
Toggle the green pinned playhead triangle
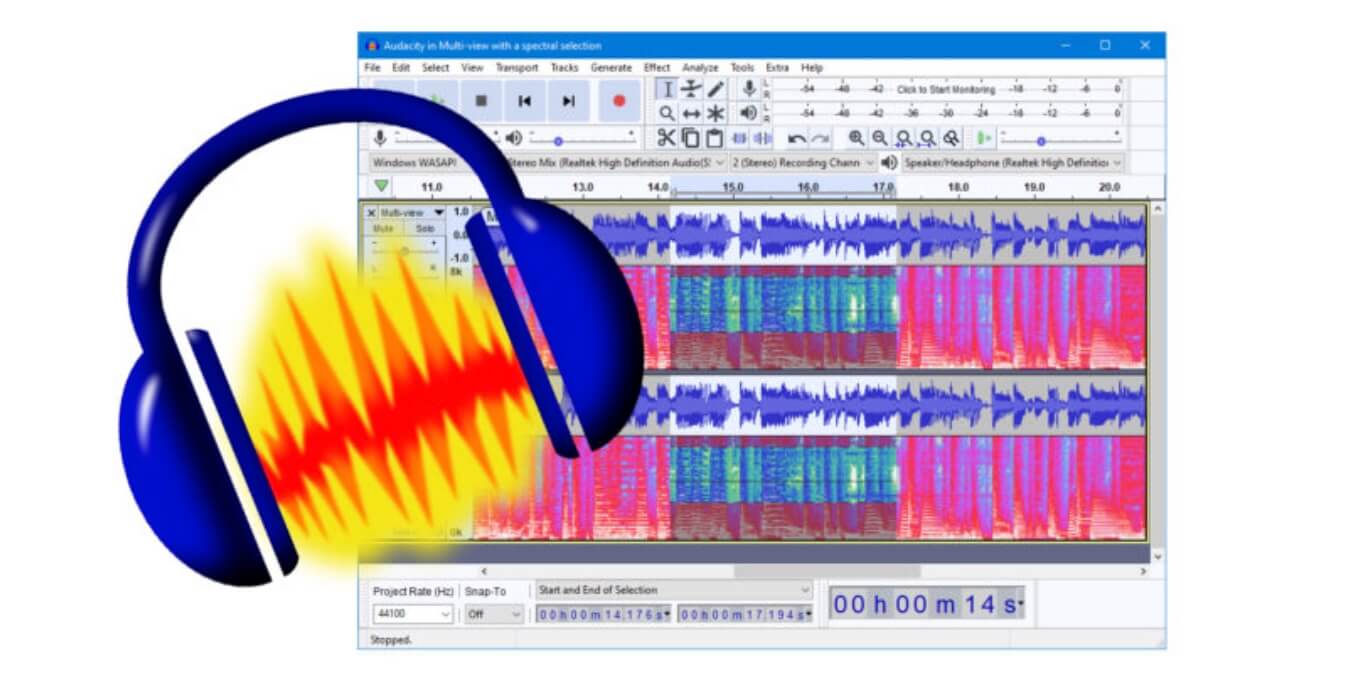(381, 186)
